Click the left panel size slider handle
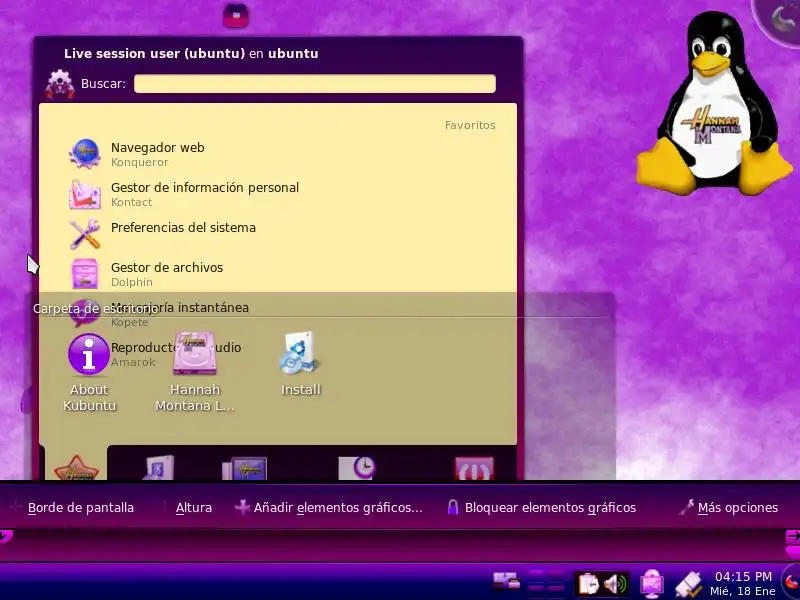This screenshot has width=800, height=600. tap(6, 536)
